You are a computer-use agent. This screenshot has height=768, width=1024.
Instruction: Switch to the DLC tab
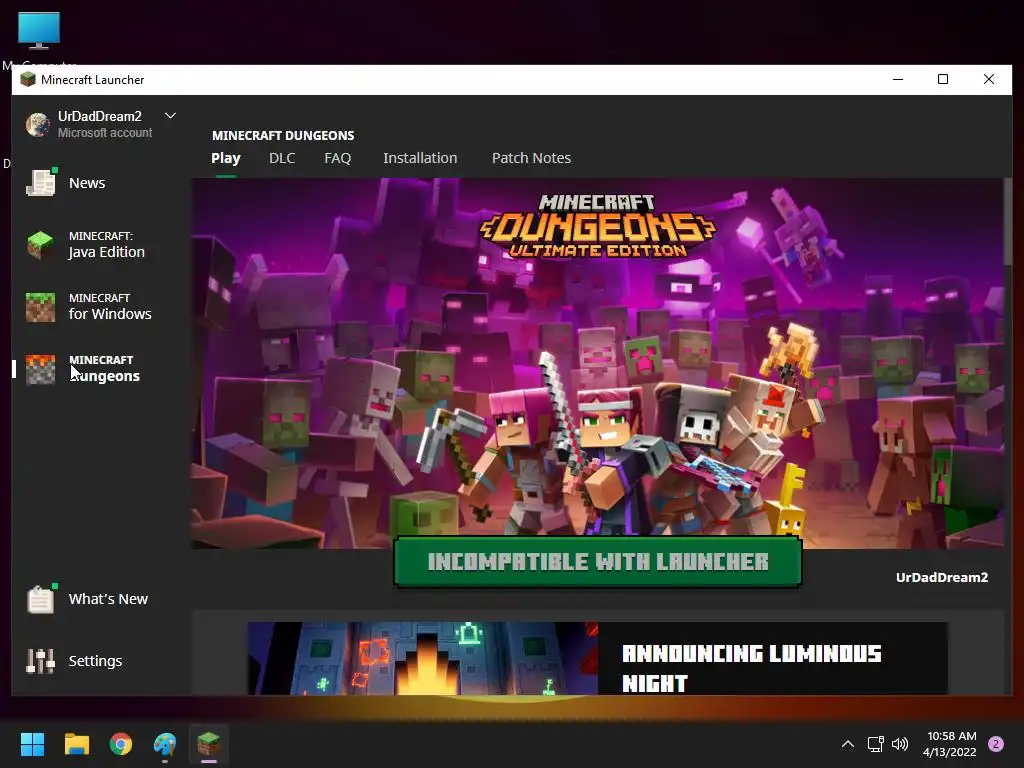click(x=282, y=158)
